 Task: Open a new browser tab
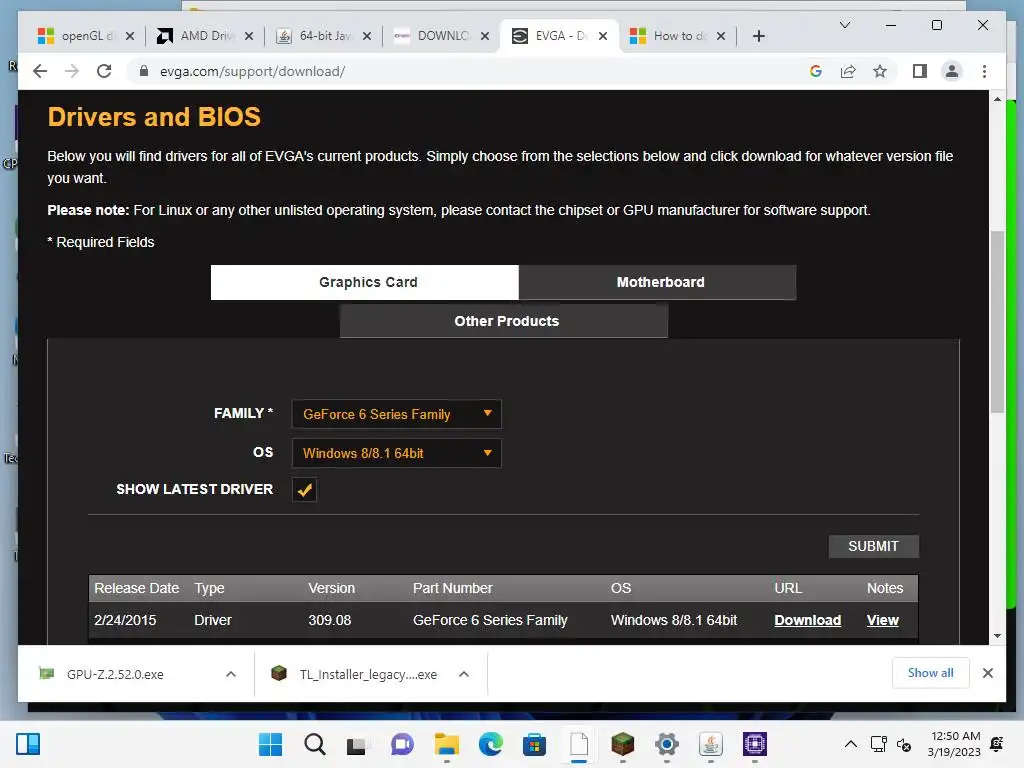[758, 36]
